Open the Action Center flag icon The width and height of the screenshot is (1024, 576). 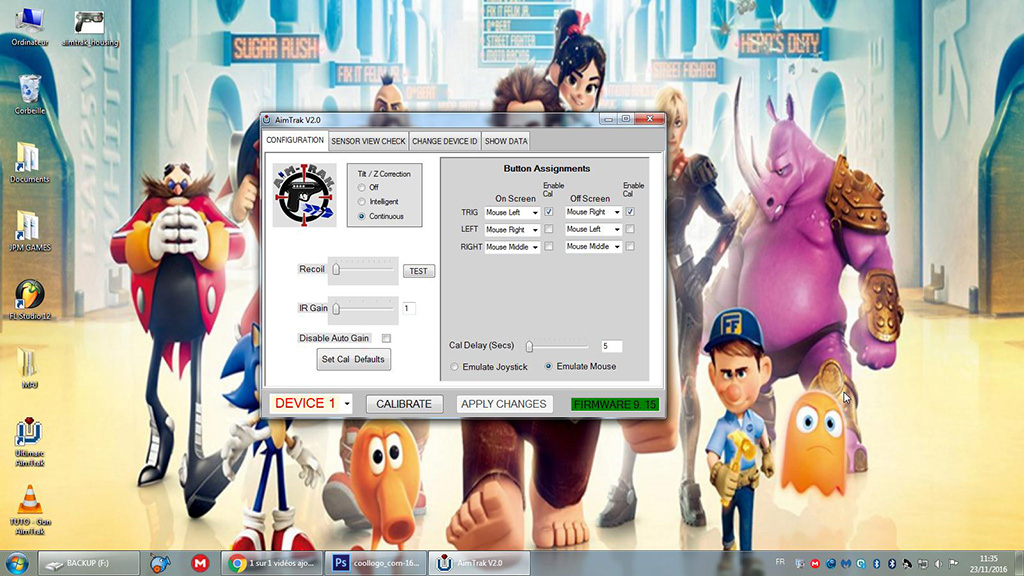point(953,563)
